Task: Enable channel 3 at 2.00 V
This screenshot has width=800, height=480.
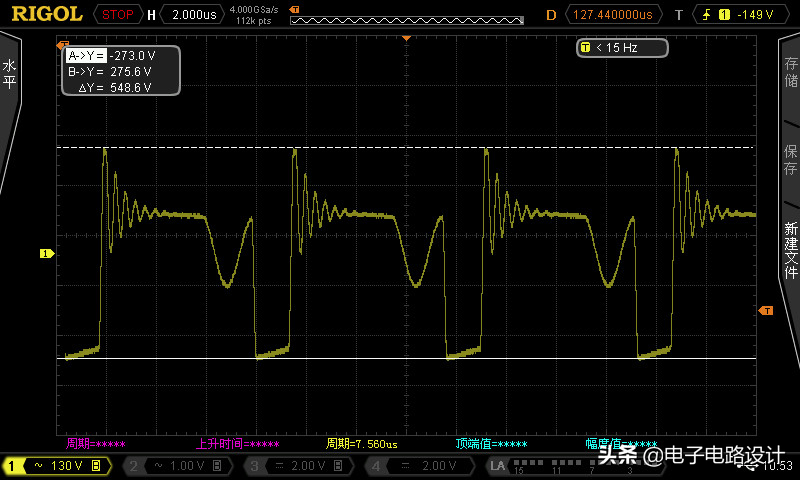Action: click(297, 466)
